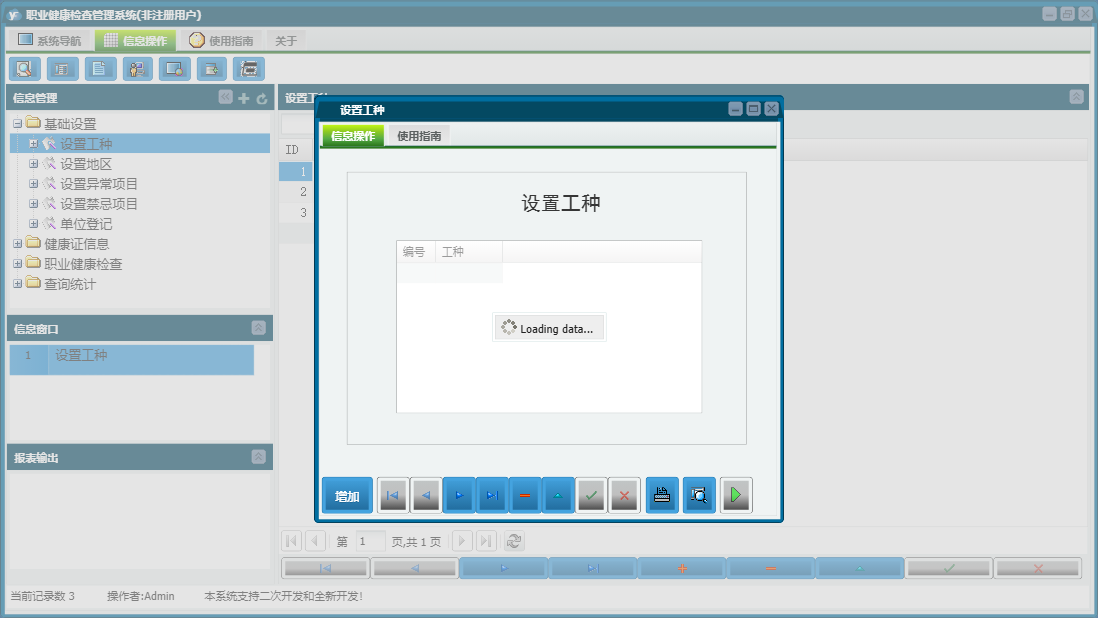Click the page number input field
Image resolution: width=1098 pixels, height=618 pixels.
[x=370, y=541]
